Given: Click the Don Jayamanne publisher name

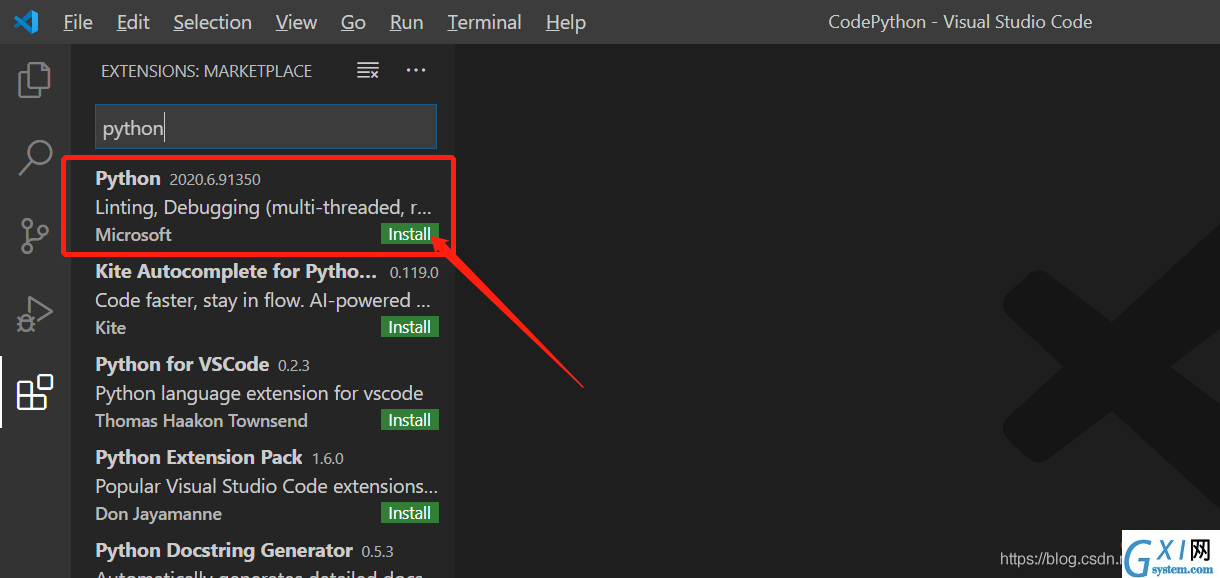Looking at the screenshot, I should click(x=158, y=513).
